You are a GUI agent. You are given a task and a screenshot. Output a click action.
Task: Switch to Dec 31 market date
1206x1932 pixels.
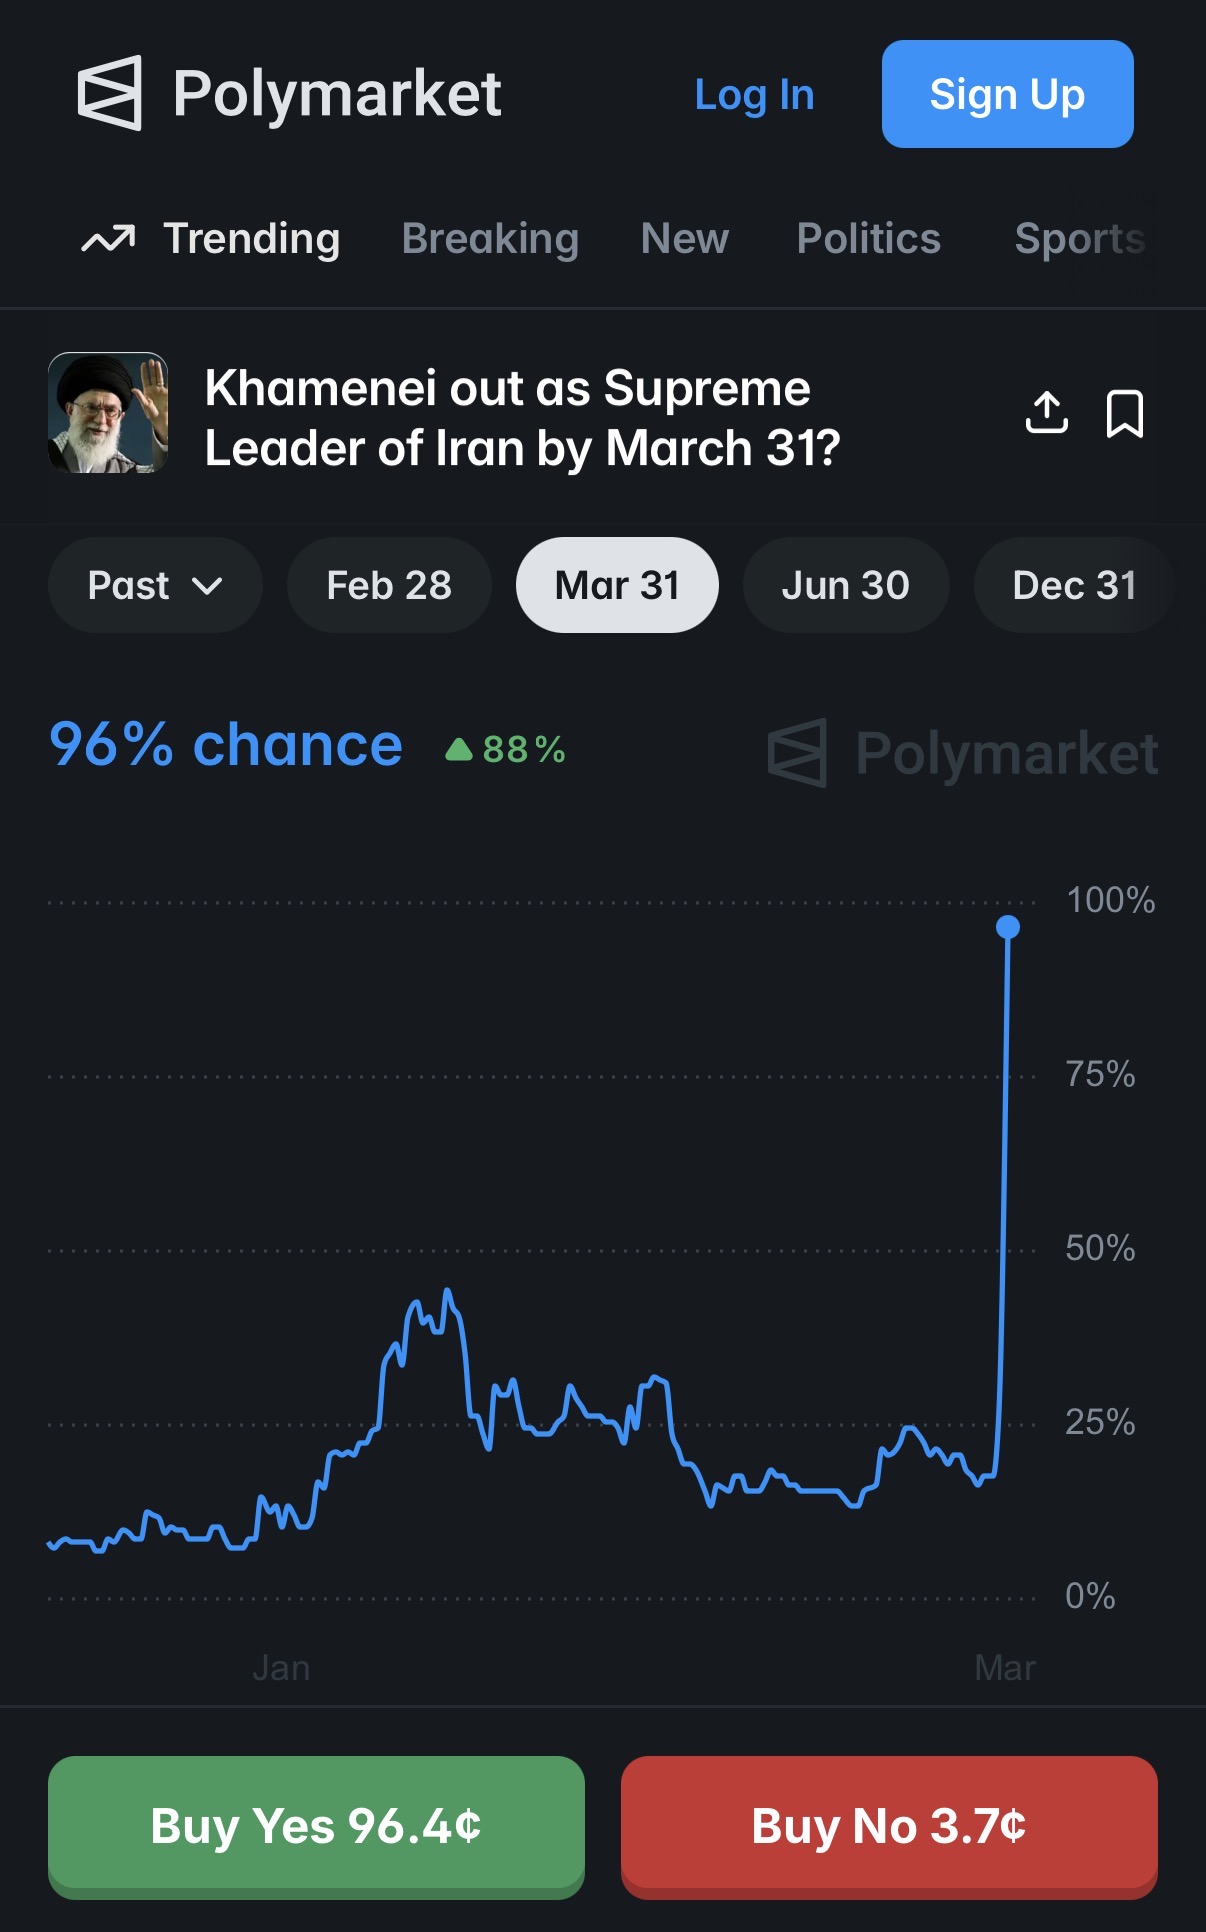1074,585
